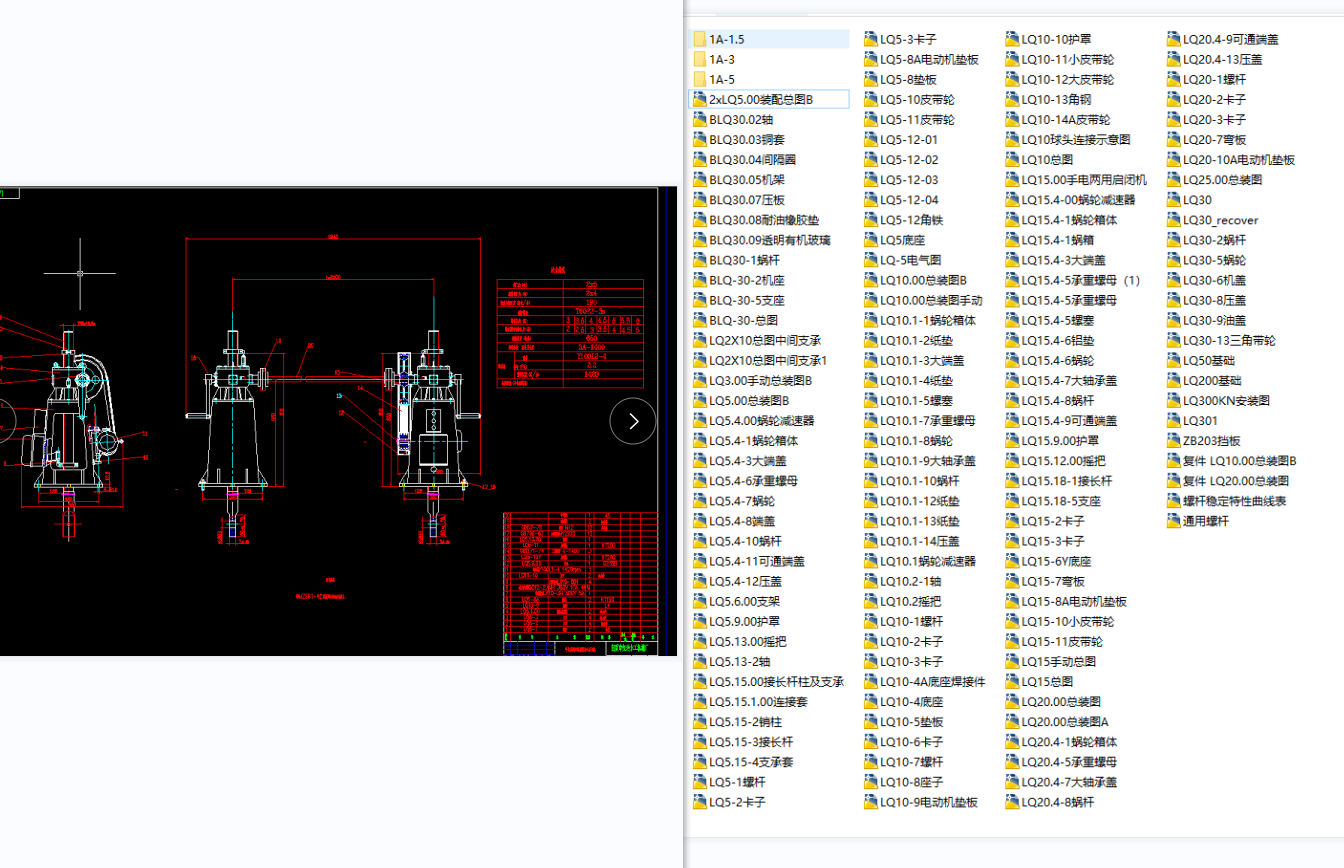Select the file name LQ15手动总图
1344x868 pixels.
pos(1059,661)
